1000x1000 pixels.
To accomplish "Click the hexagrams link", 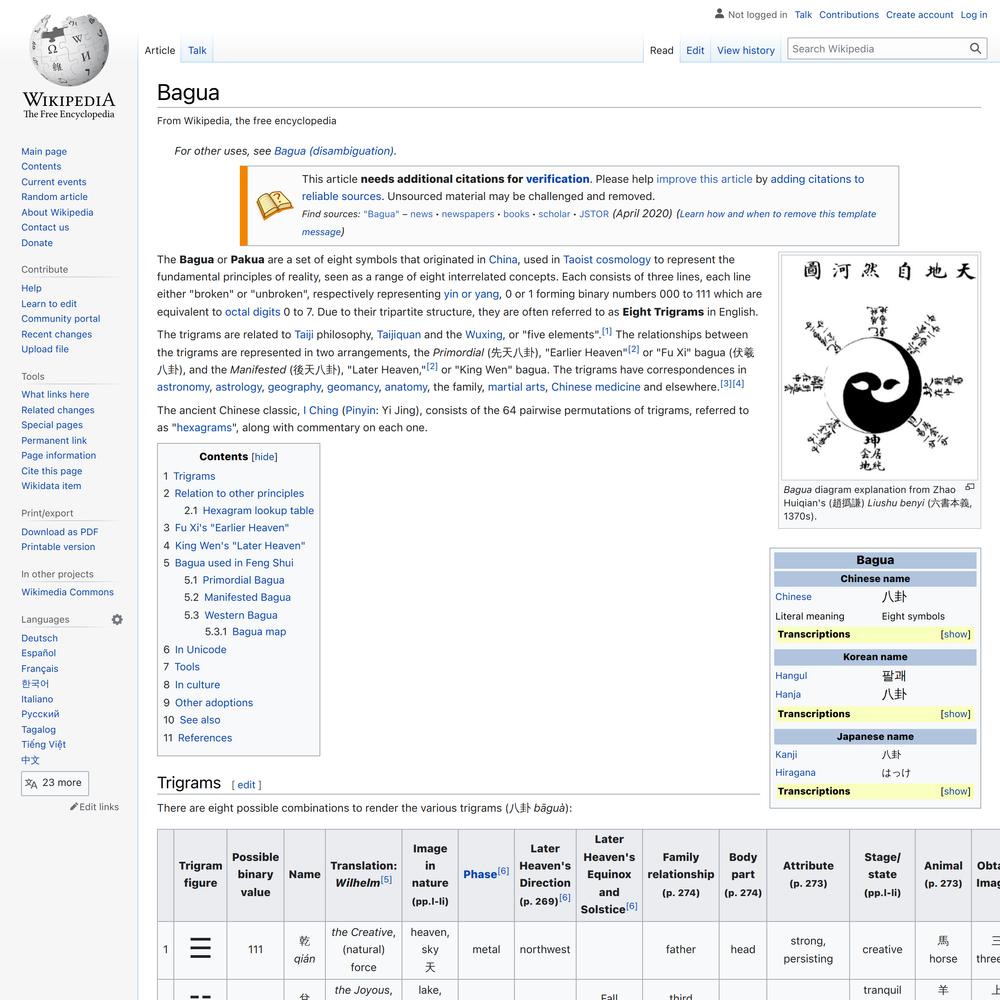I will click(204, 428).
